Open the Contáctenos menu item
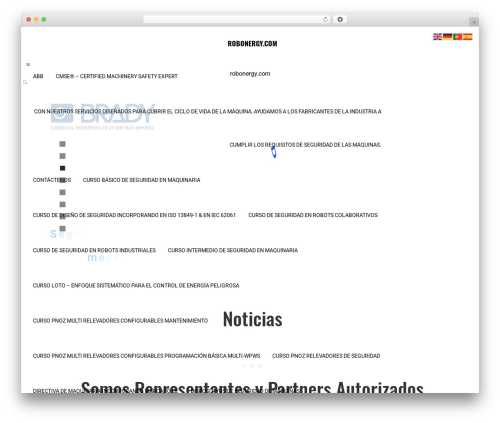The image size is (500, 423). (x=52, y=180)
